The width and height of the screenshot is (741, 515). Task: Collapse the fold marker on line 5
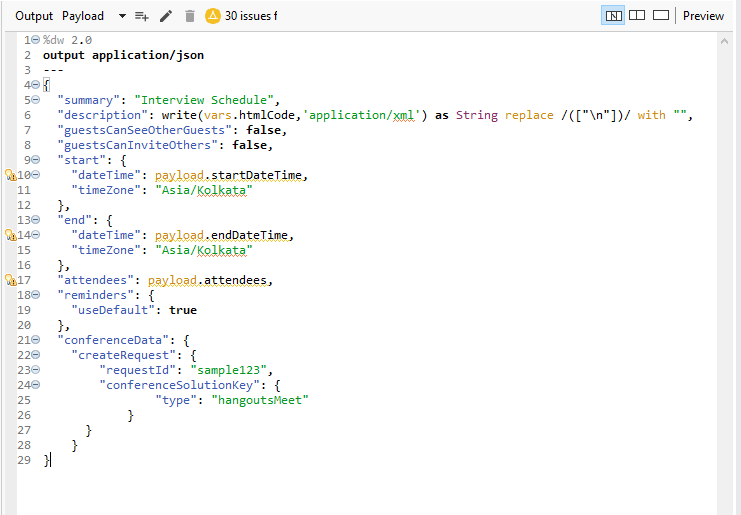point(36,100)
